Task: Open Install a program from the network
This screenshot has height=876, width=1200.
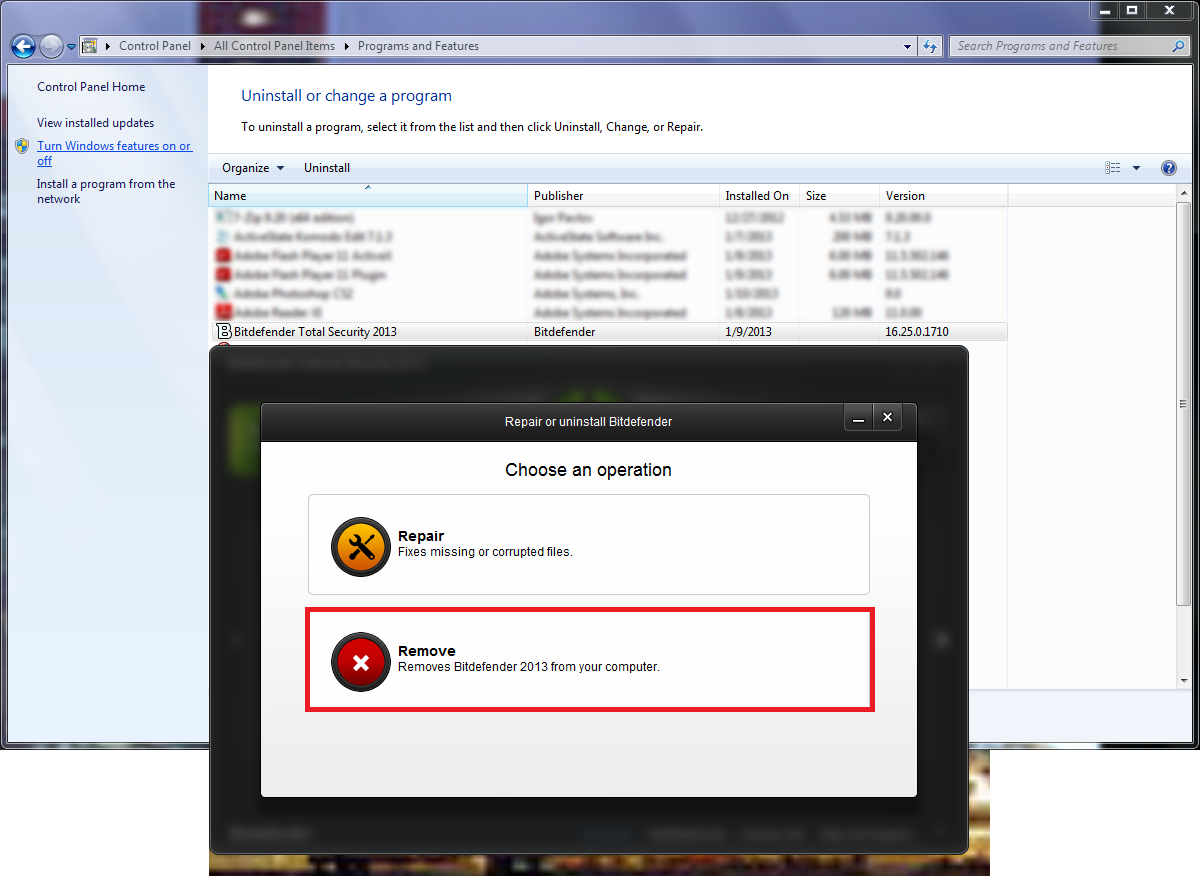Action: pos(106,191)
